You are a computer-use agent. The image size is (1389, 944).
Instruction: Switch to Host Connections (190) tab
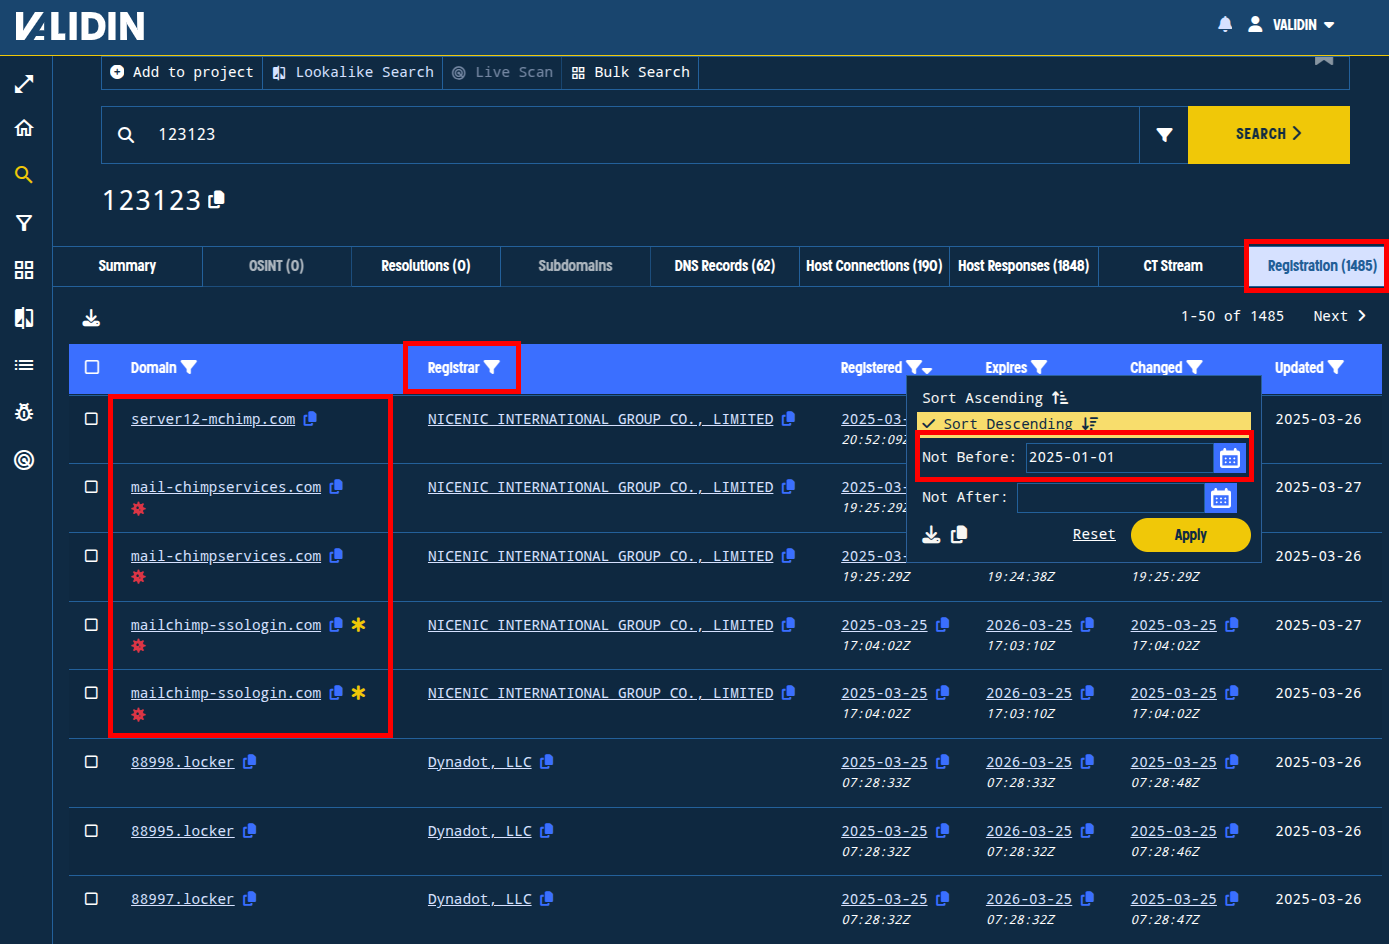[874, 266]
